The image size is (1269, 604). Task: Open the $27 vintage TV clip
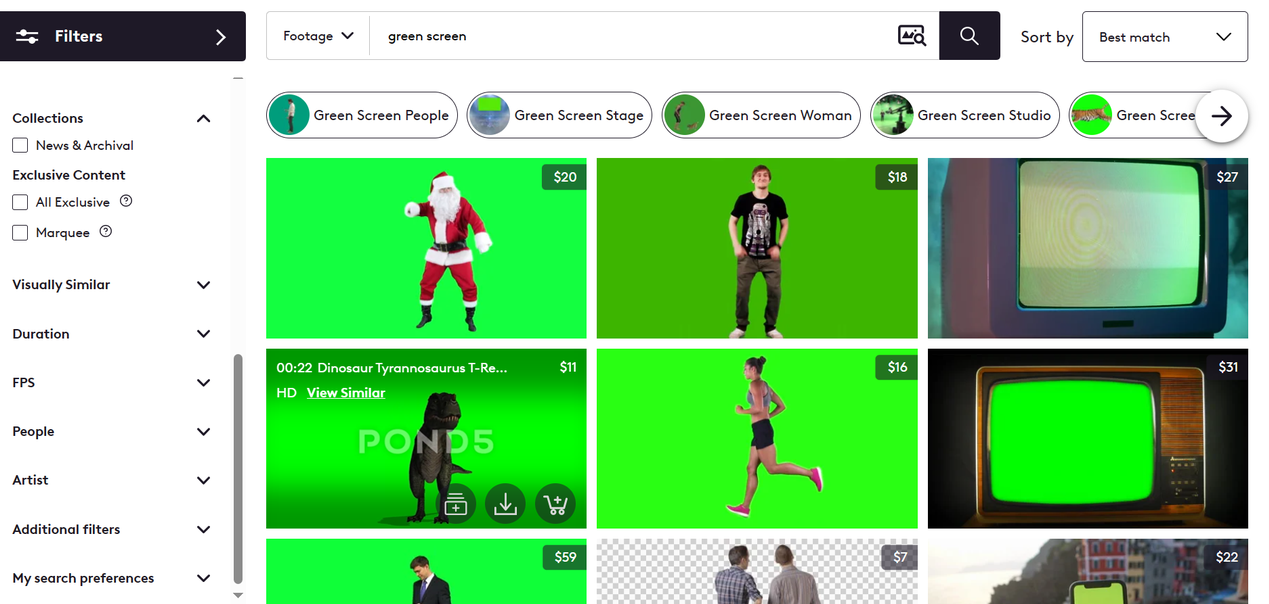point(1088,248)
